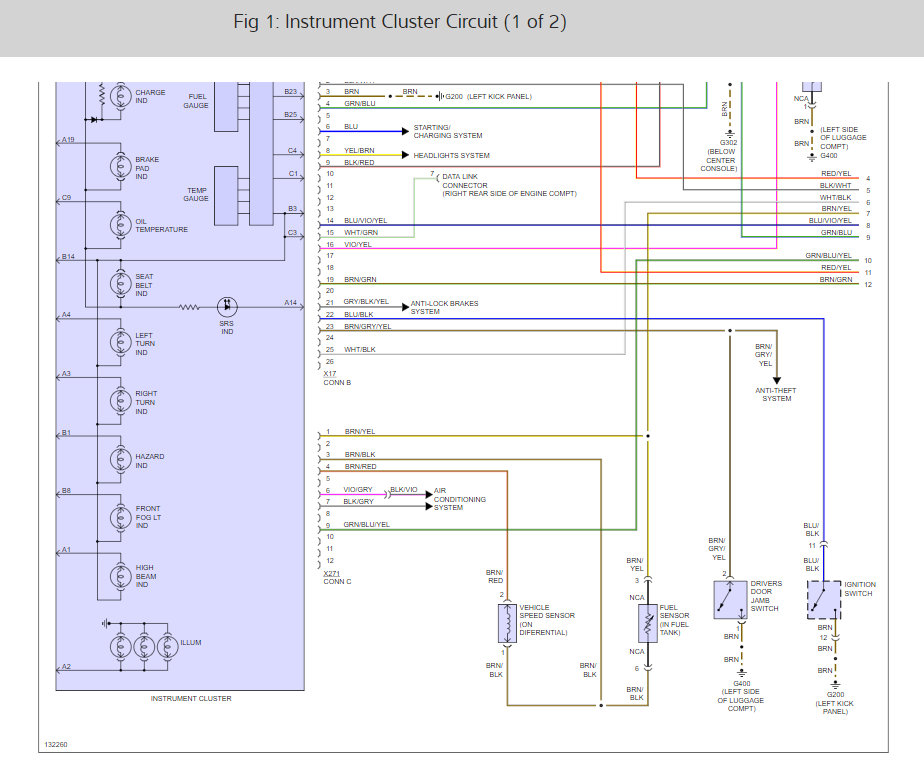This screenshot has height=768, width=924.
Task: Click the GRN/BLU/YEL label on connector C
Action: coord(367,525)
